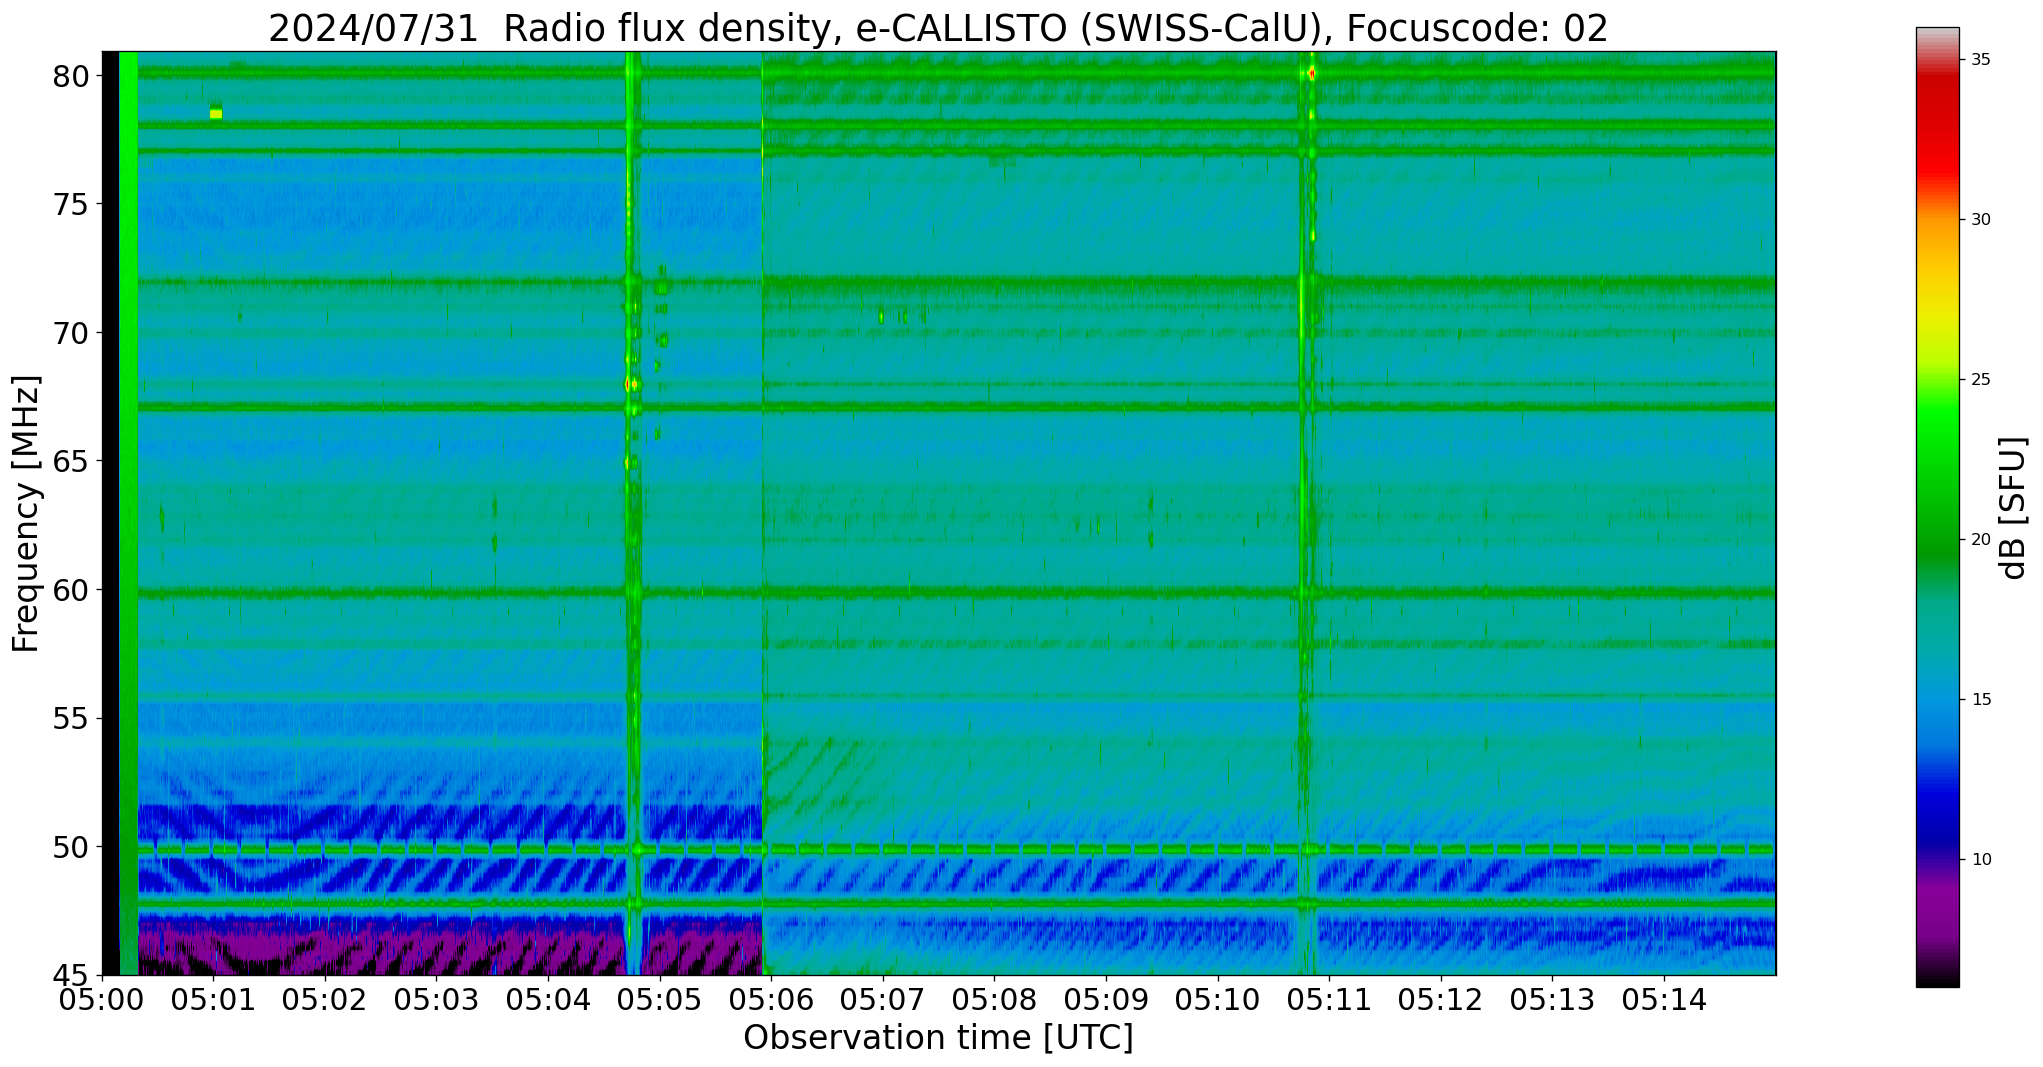Screen dimensions: 2043x1067
Task: Click the y-axis tick label '60'
Action: [71, 590]
